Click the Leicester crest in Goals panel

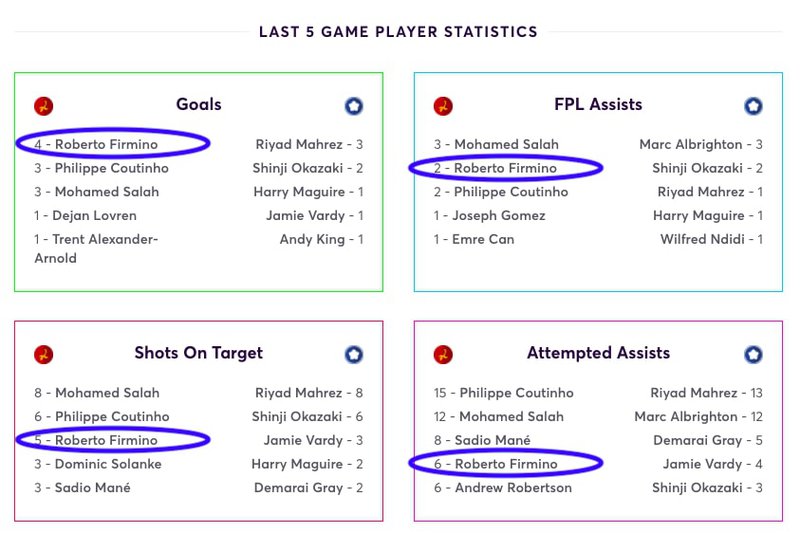[354, 106]
